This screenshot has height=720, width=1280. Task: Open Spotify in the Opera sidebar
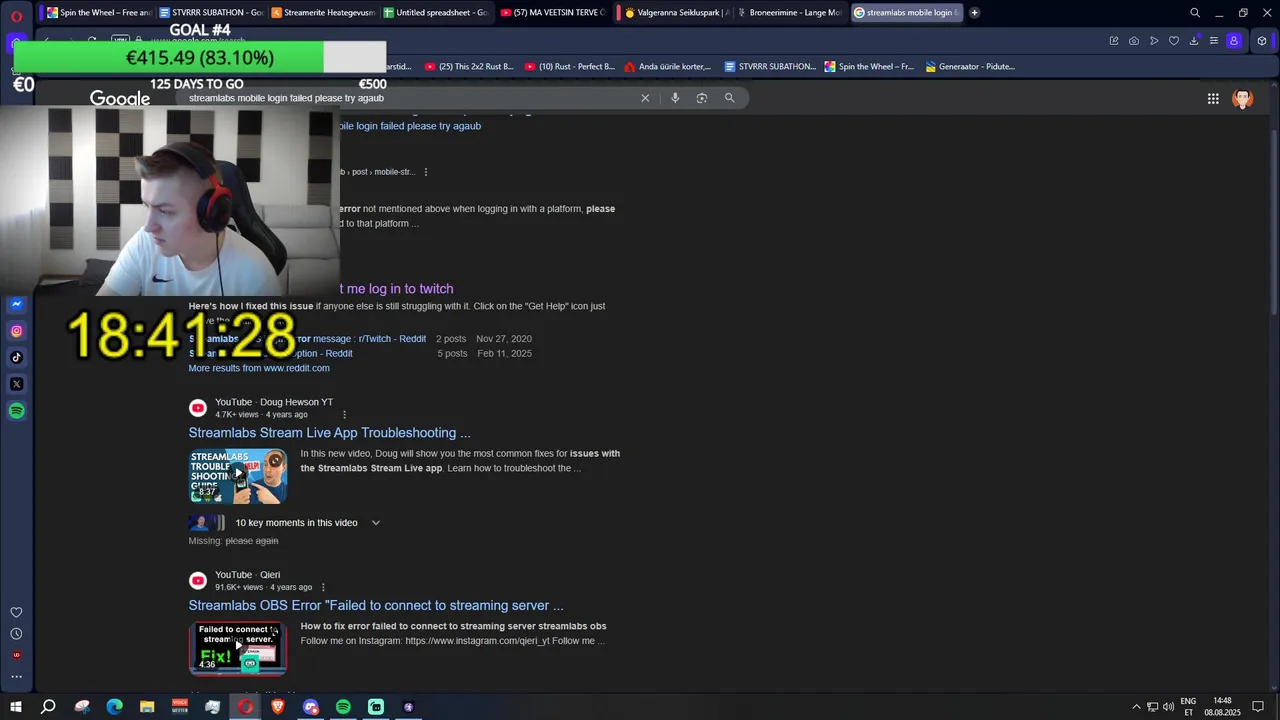click(x=16, y=411)
